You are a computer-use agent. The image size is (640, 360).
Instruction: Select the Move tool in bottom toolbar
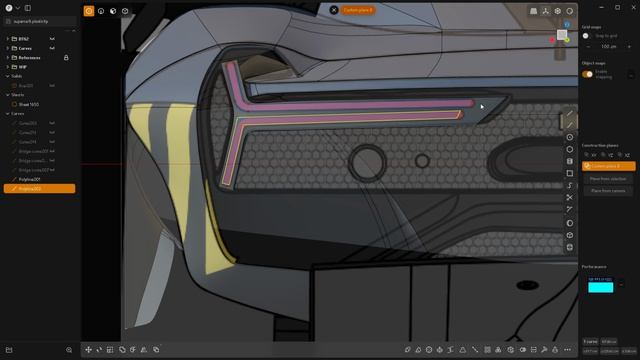point(88,349)
